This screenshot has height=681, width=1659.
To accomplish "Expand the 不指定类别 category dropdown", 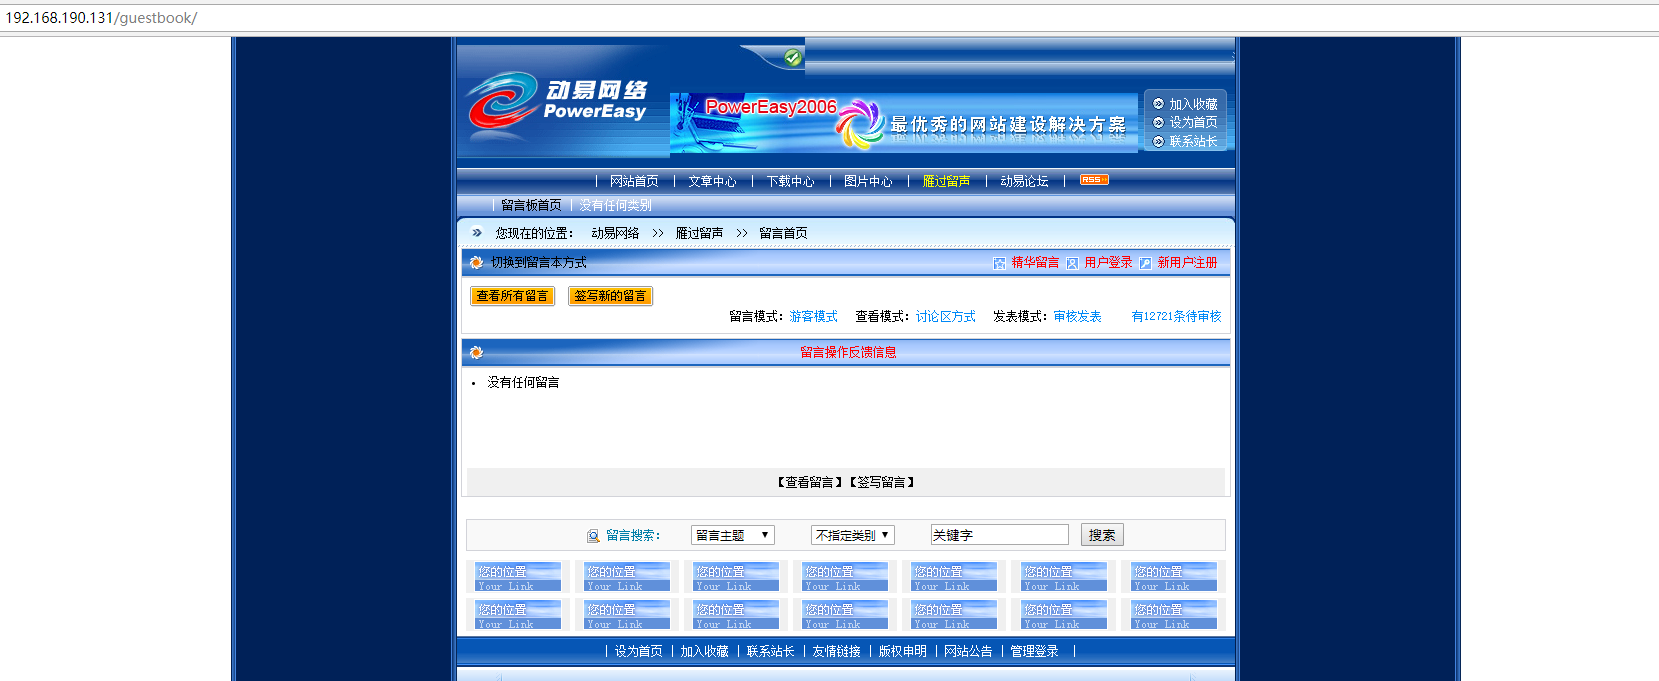I will 852,535.
